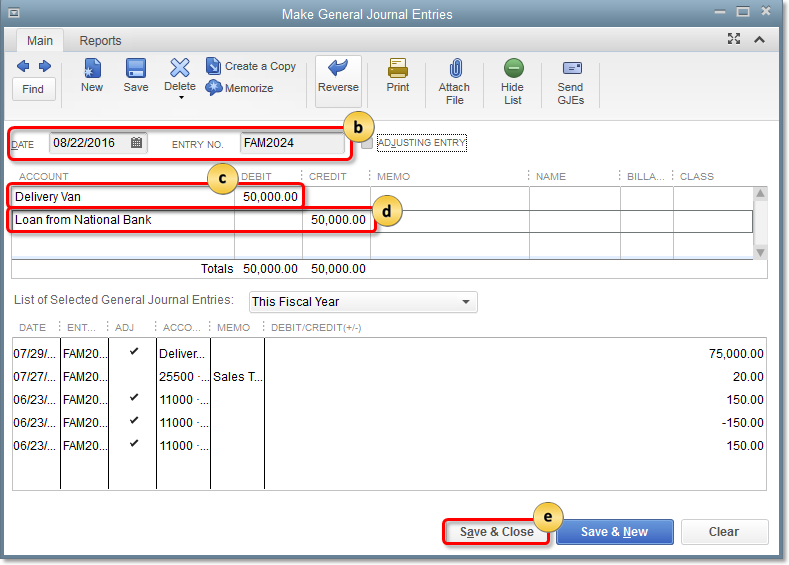Enable the Adjusting Entry checkbox
The width and height of the screenshot is (789, 565).
coord(367,143)
